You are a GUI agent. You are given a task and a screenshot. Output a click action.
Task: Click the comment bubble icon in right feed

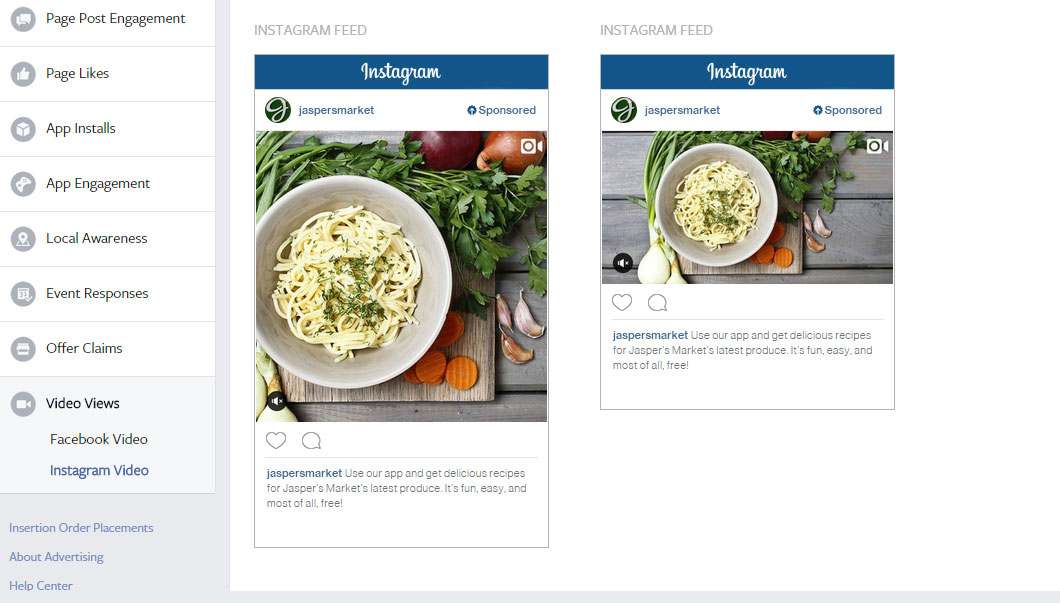[x=657, y=303]
